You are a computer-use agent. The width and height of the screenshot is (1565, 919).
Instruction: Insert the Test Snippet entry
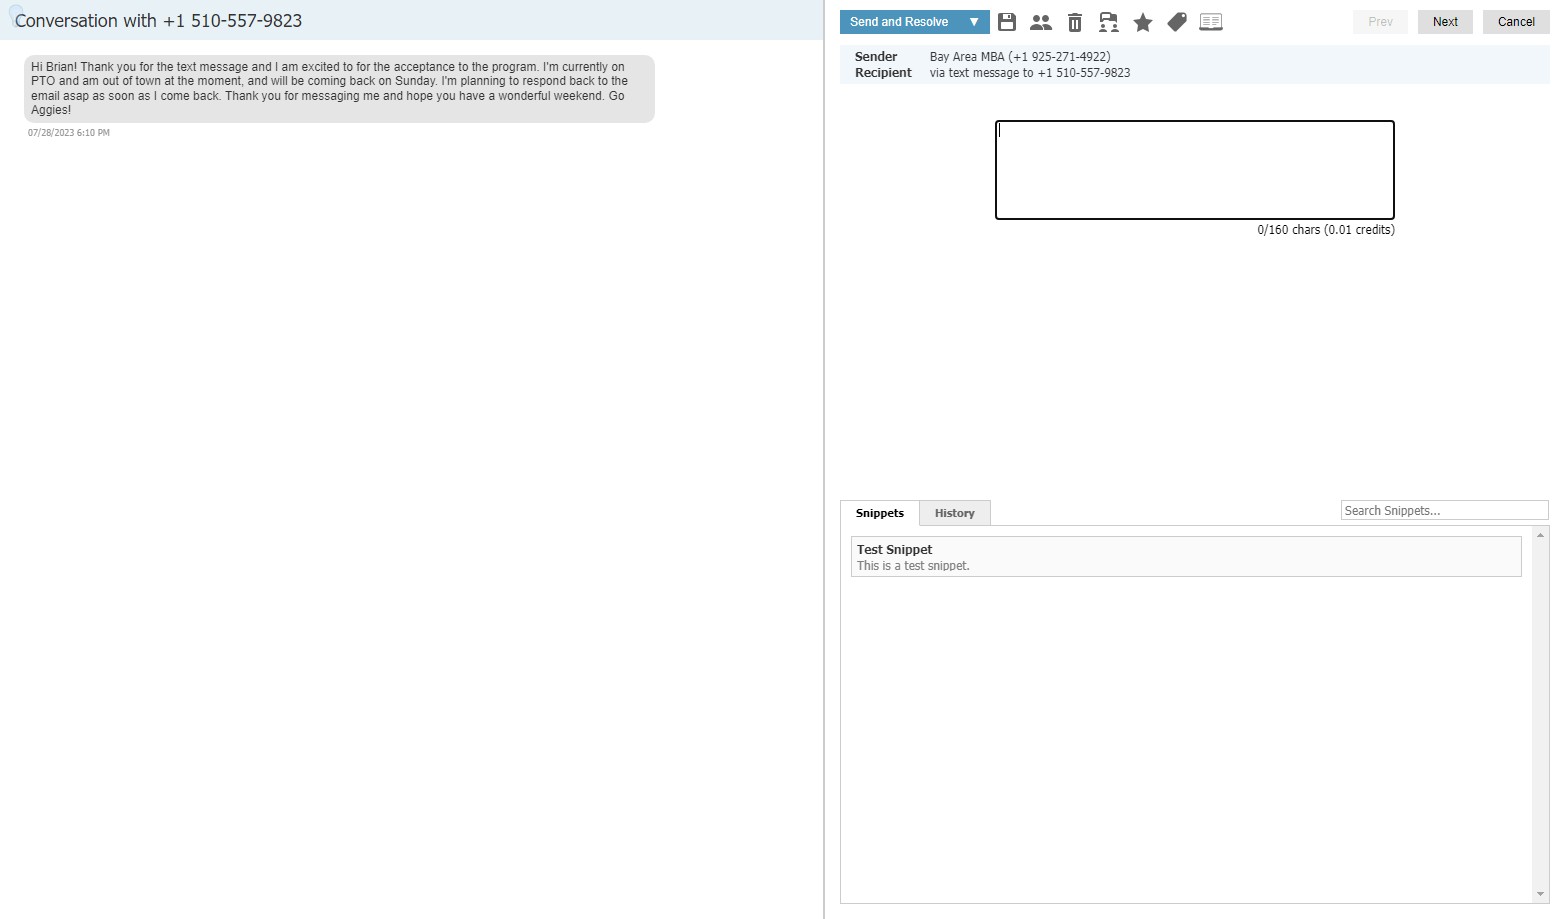[x=1186, y=557]
